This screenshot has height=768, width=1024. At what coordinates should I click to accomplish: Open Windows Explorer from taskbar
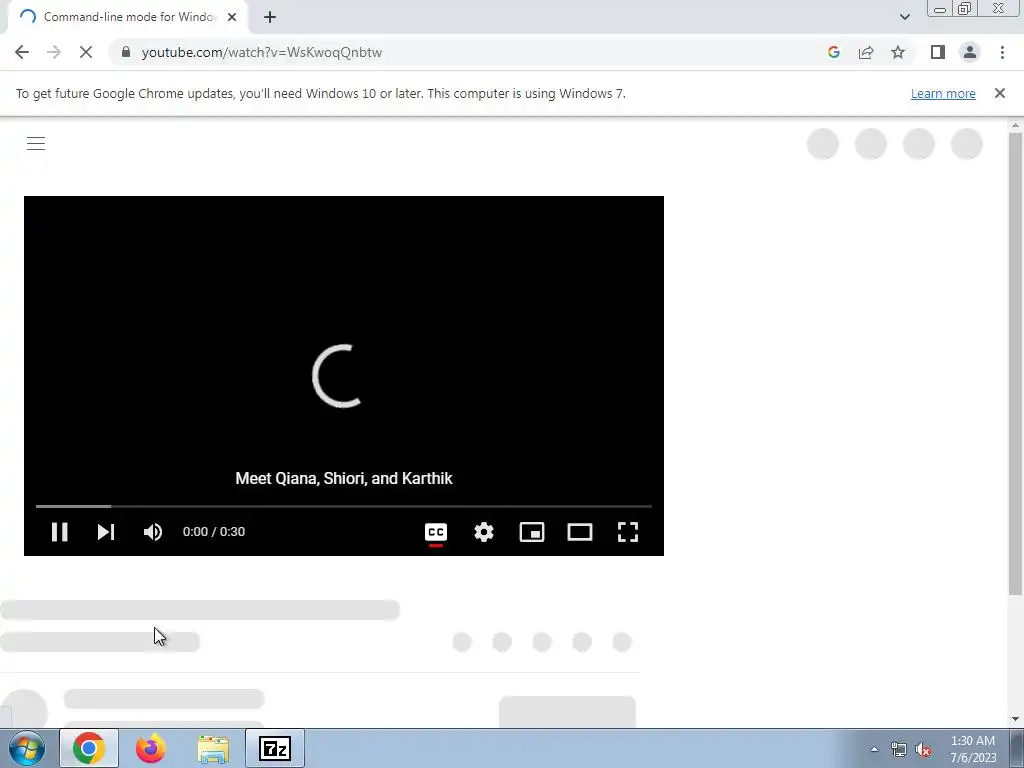point(213,748)
